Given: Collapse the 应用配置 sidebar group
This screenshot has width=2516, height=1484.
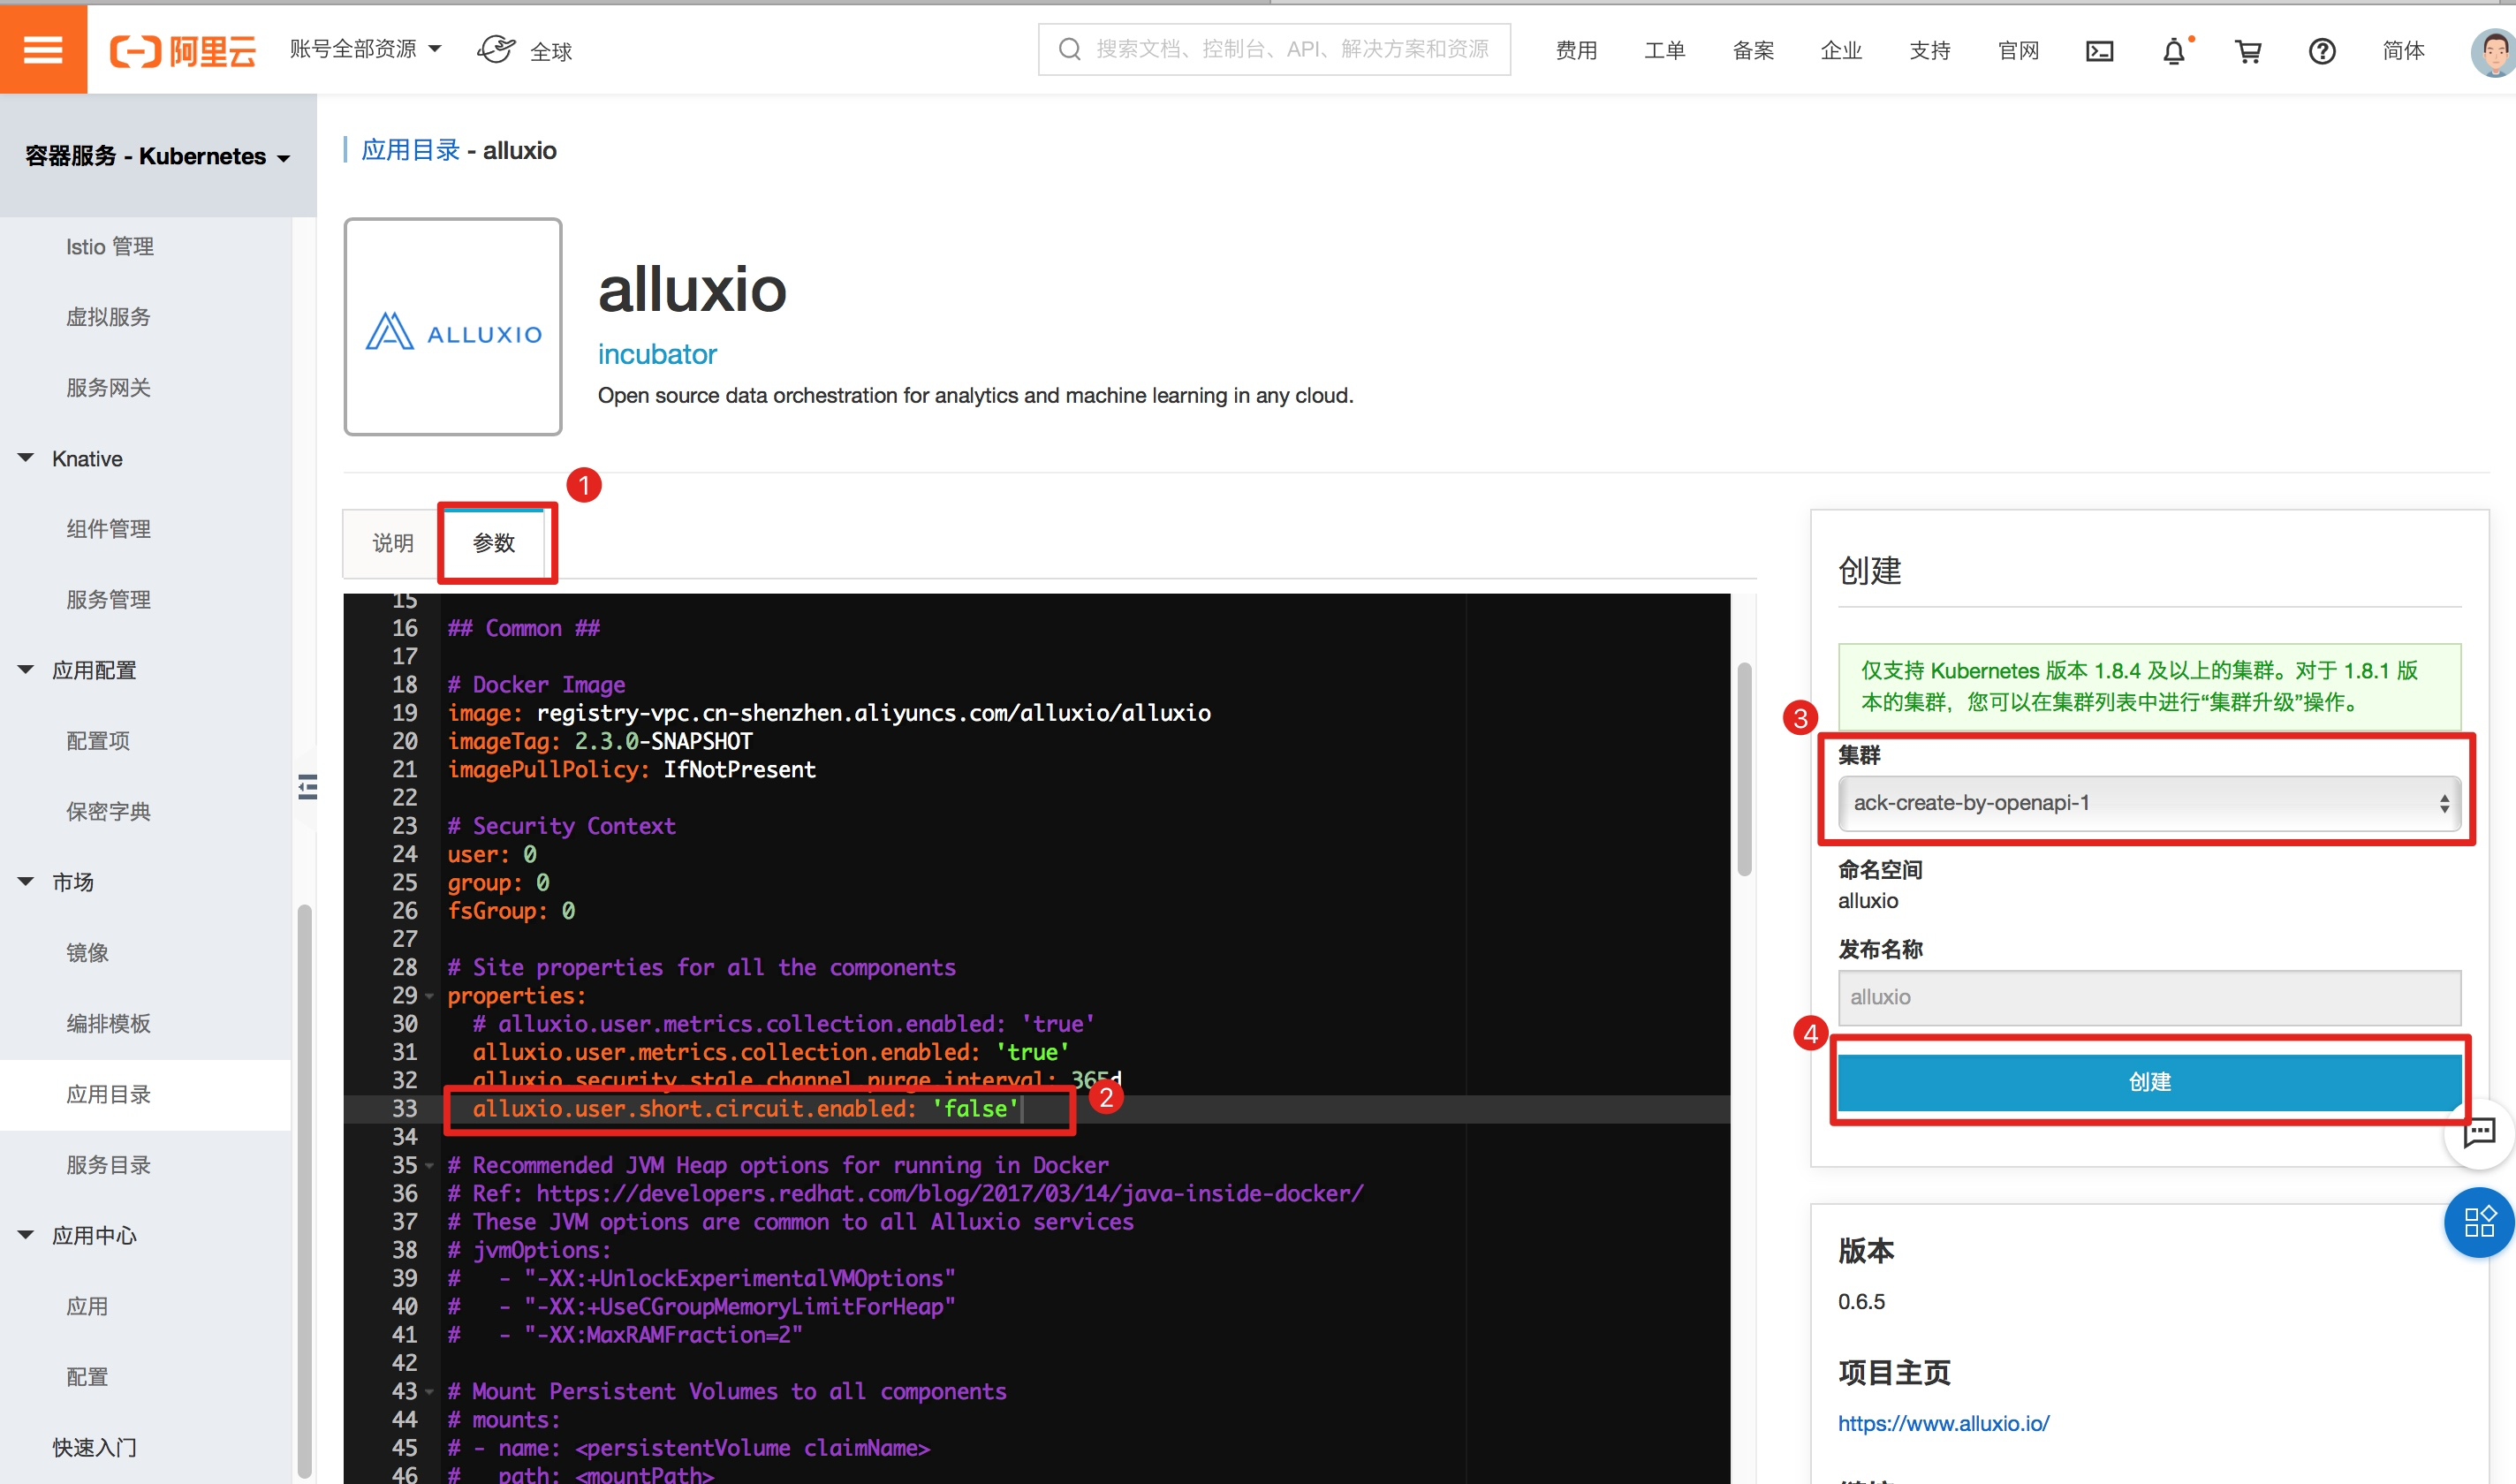Looking at the screenshot, I should (x=26, y=669).
